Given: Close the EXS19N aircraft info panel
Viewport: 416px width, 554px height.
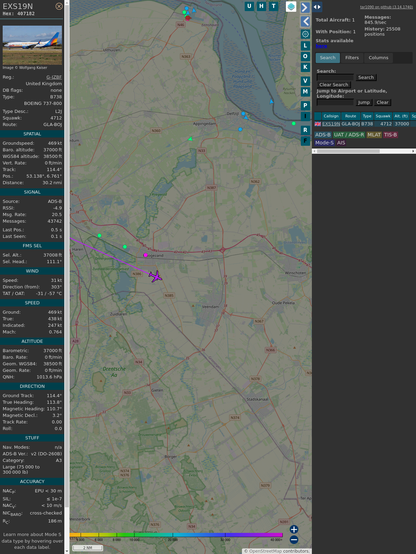Looking at the screenshot, I should (x=59, y=6).
